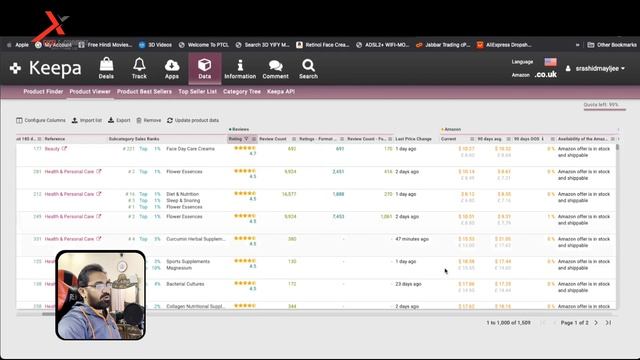The image size is (640, 360).
Task: Open the Current price column menu
Action: (x=472, y=139)
